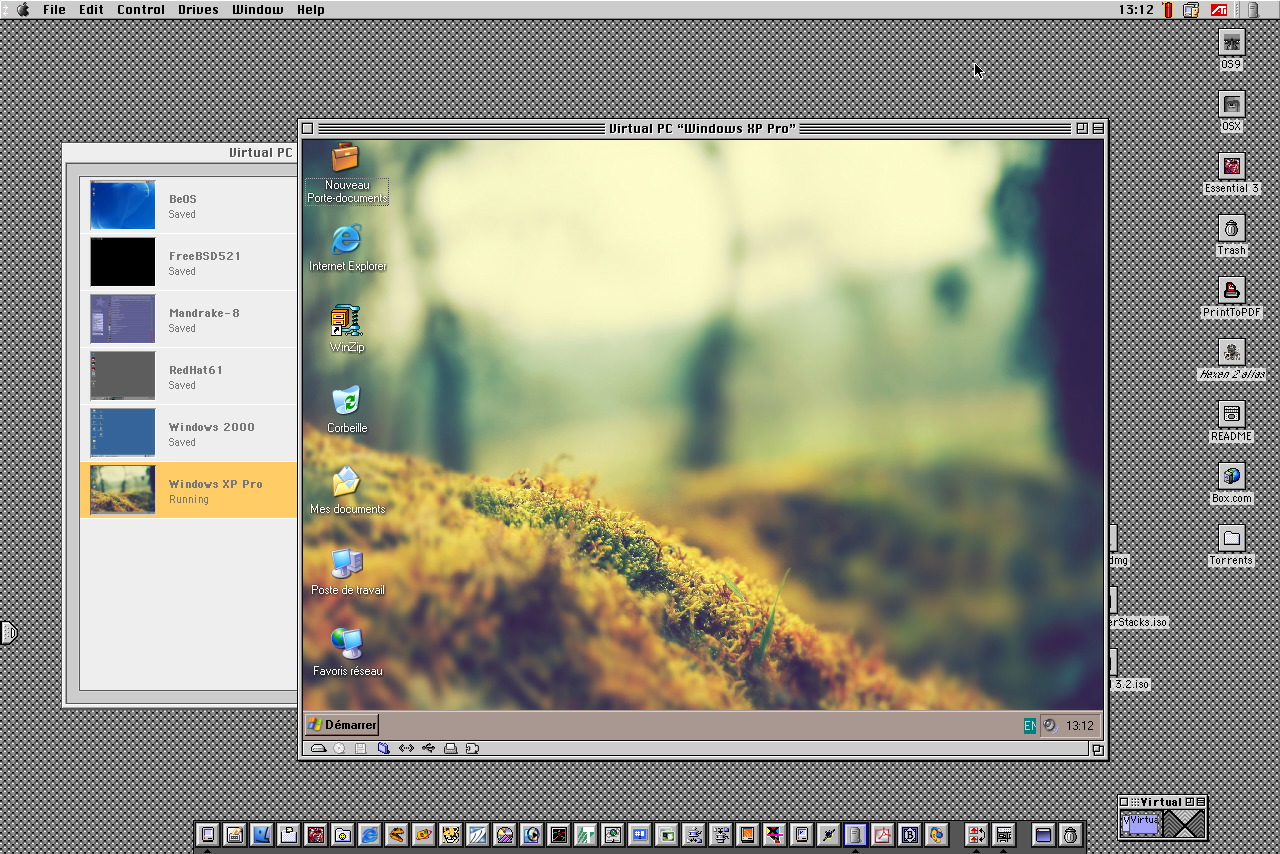This screenshot has width=1280, height=854.
Task: Click the shared folders status icon
Action: coord(383,748)
